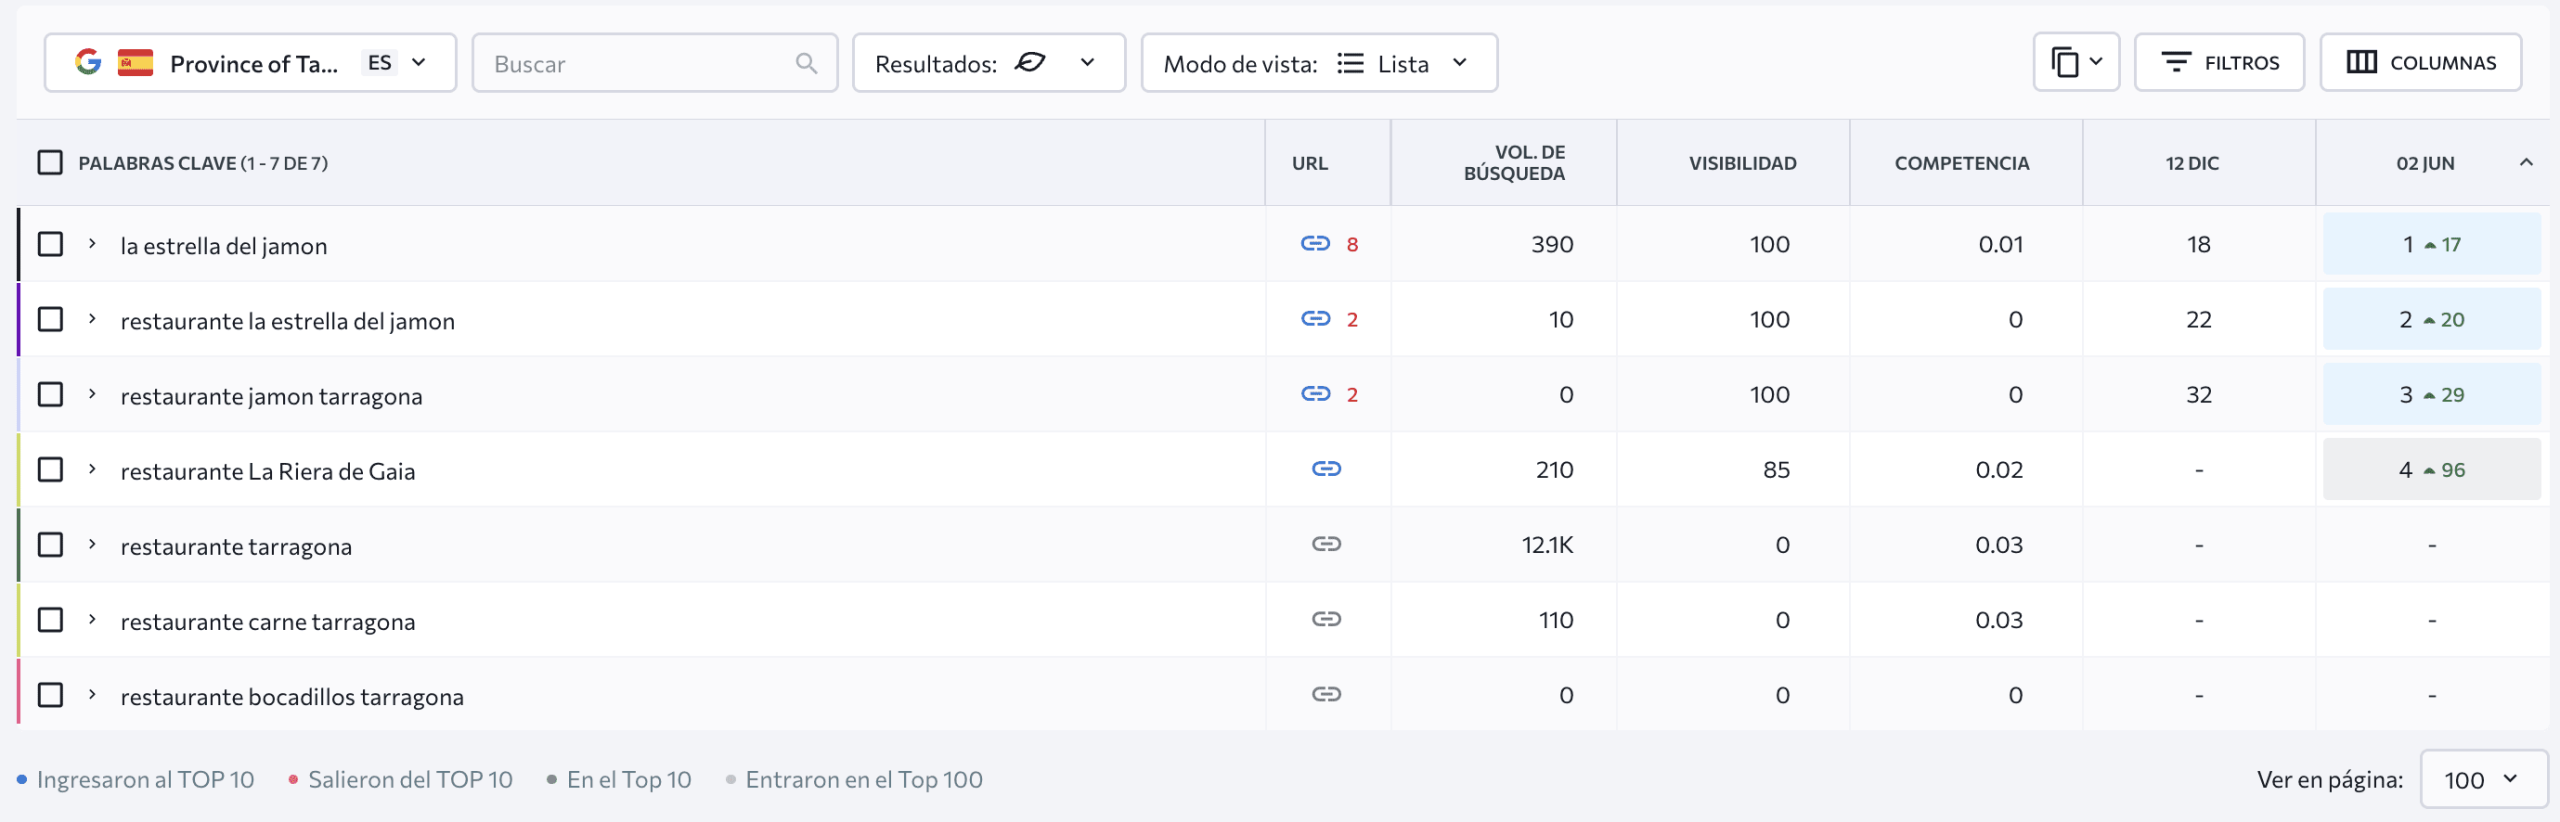
Task: Click position cell 2 ▲20
Action: tap(2431, 319)
